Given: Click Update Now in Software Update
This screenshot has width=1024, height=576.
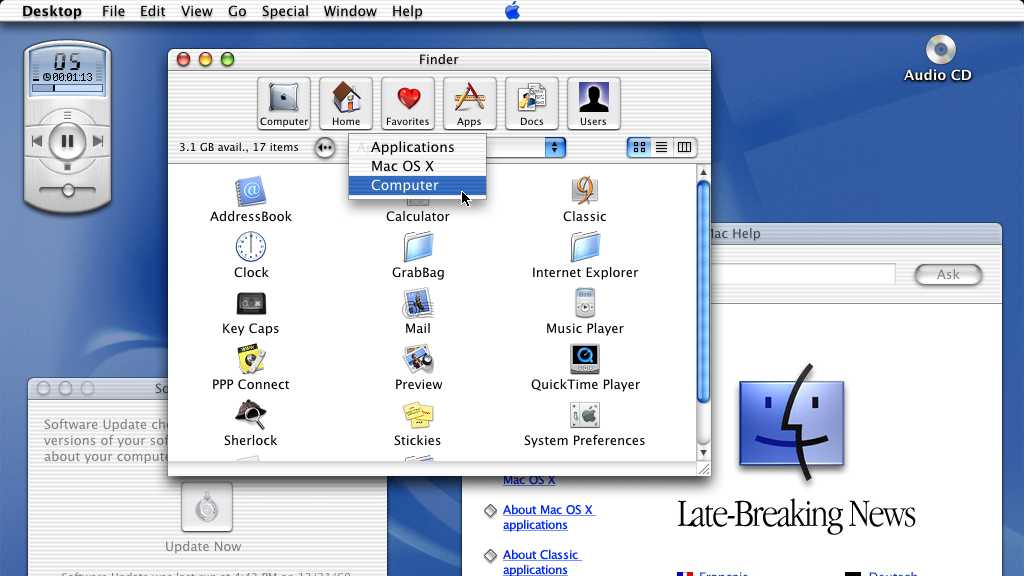Looking at the screenshot, I should pos(206,507).
